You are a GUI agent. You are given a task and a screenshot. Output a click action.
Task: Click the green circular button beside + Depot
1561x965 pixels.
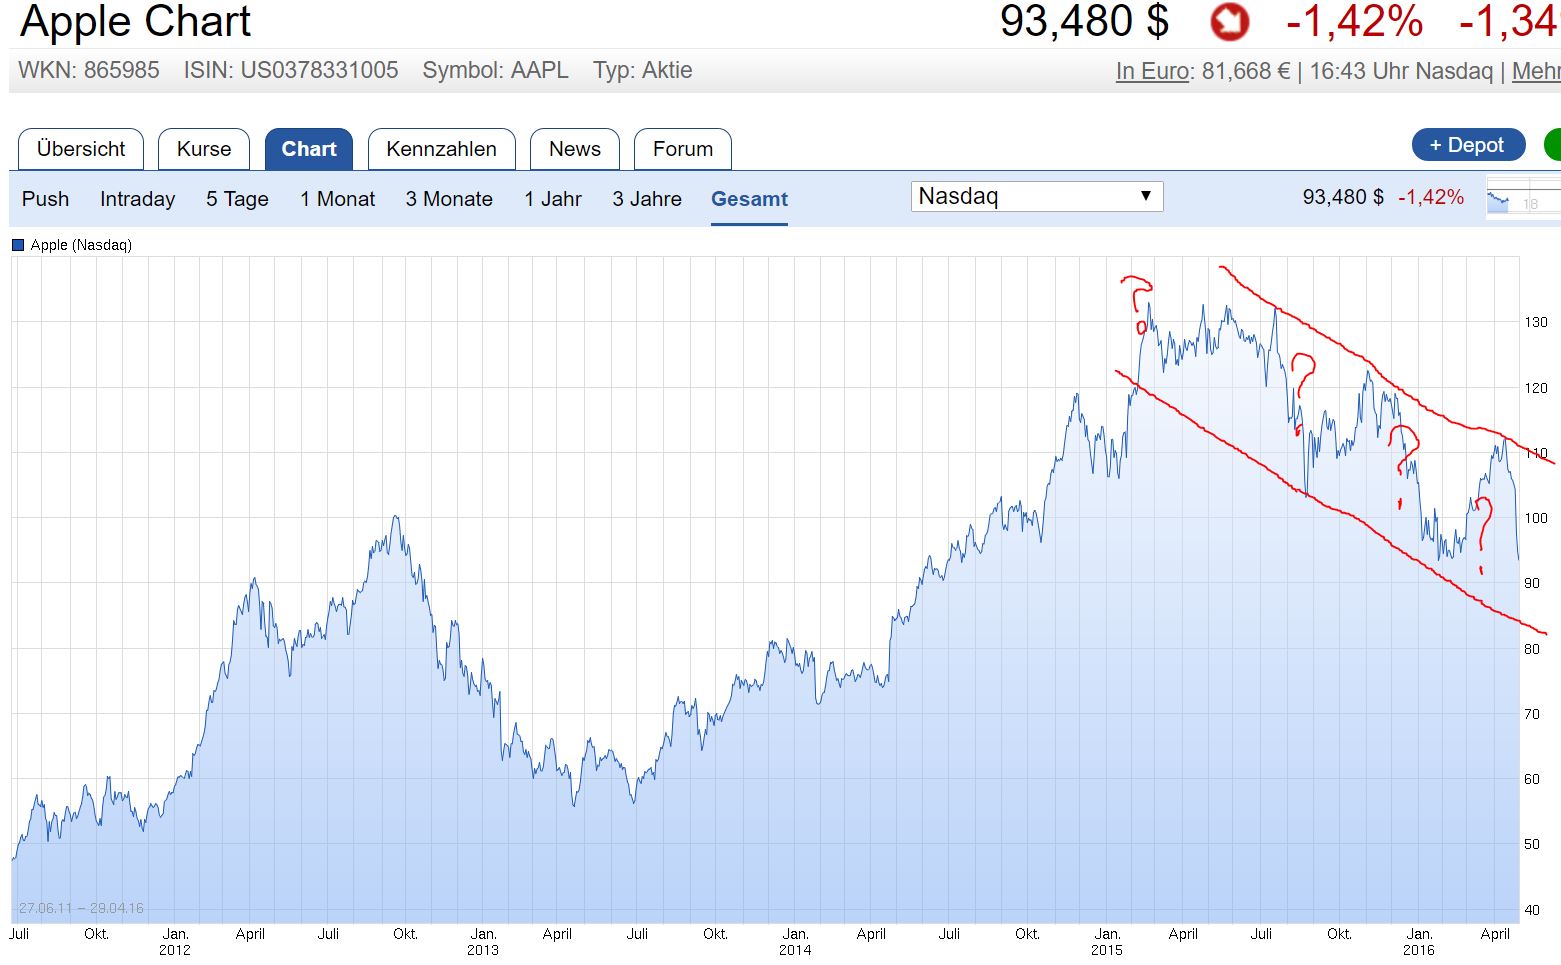[x=1553, y=144]
